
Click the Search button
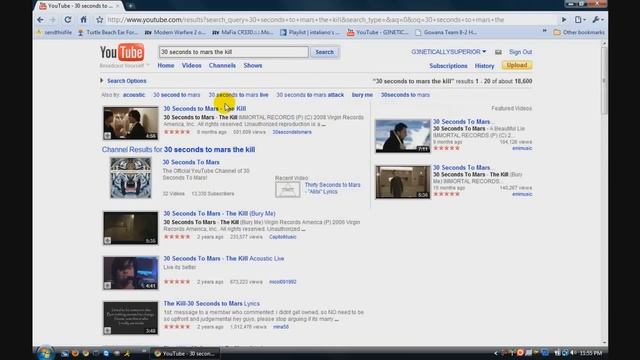[x=324, y=52]
